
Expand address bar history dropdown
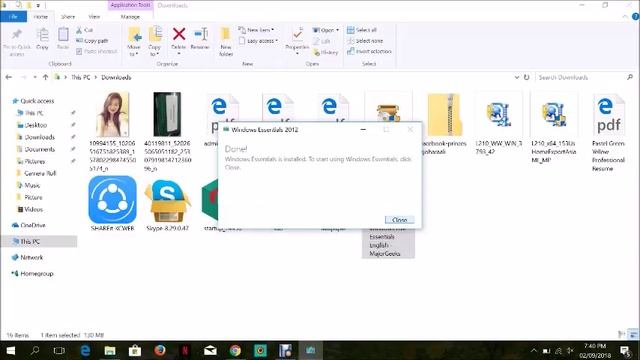coord(517,77)
